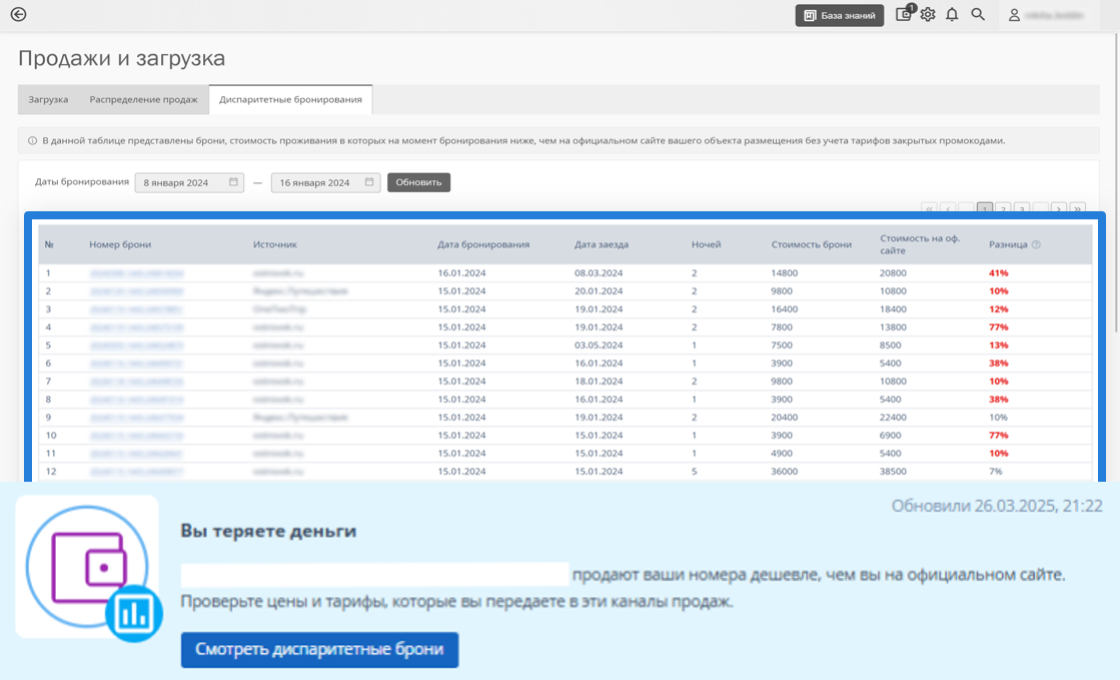
Task: Click the Обновить button
Action: 418,182
